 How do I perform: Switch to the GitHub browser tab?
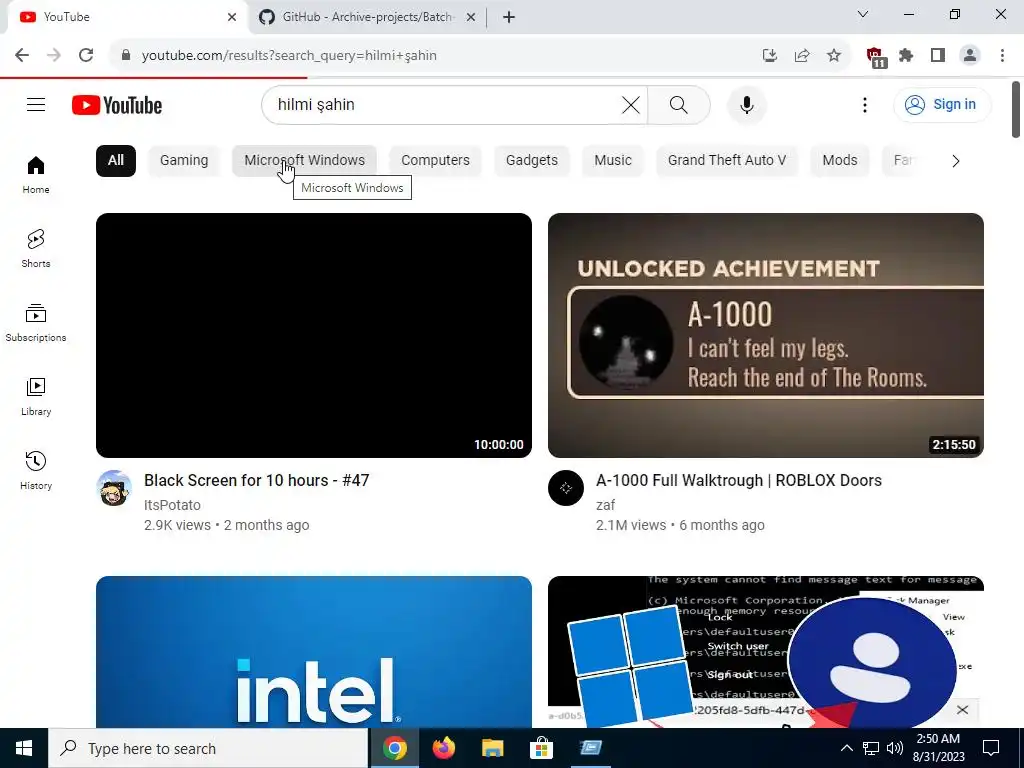[366, 17]
